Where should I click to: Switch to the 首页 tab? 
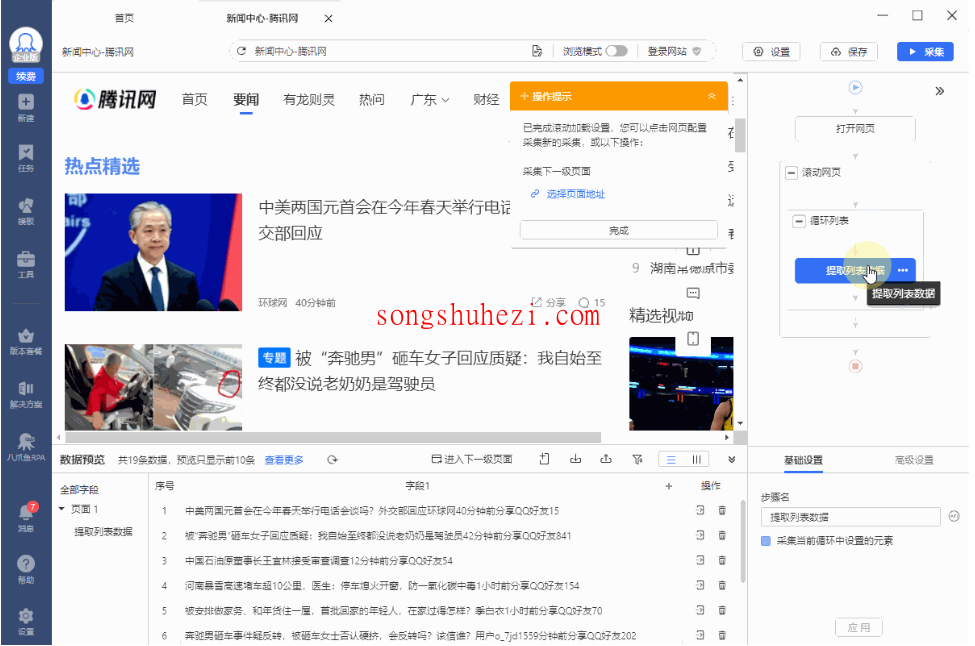[124, 18]
